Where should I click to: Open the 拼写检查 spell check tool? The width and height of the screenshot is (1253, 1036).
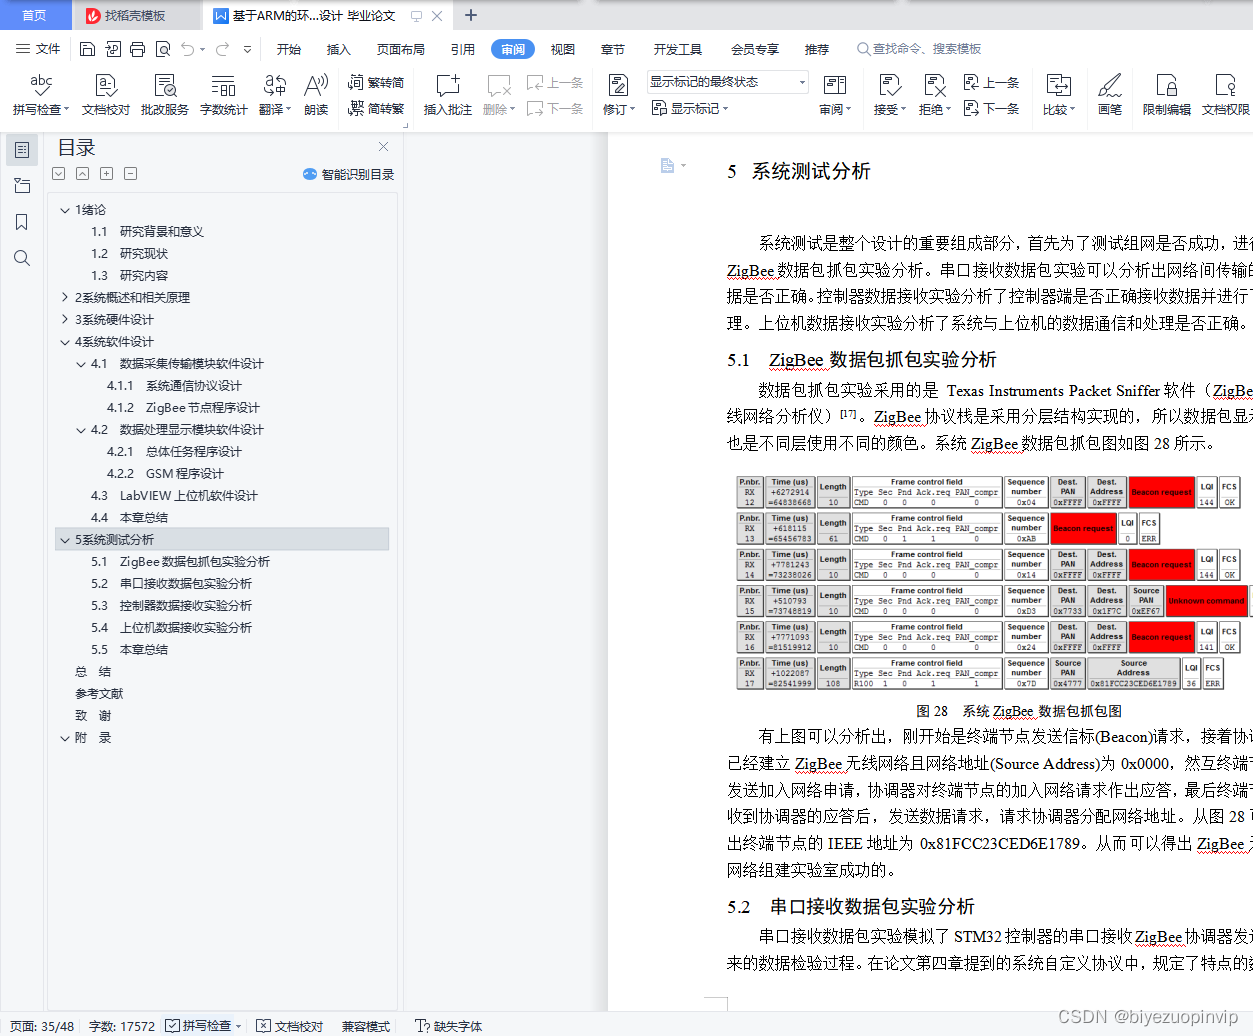(x=40, y=94)
